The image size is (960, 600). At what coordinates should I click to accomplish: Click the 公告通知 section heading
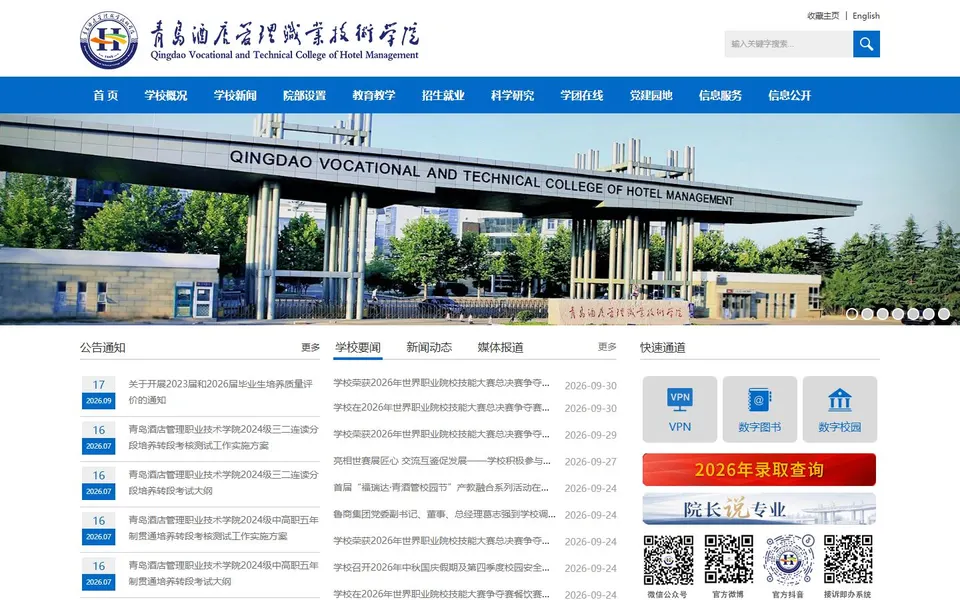pos(103,348)
